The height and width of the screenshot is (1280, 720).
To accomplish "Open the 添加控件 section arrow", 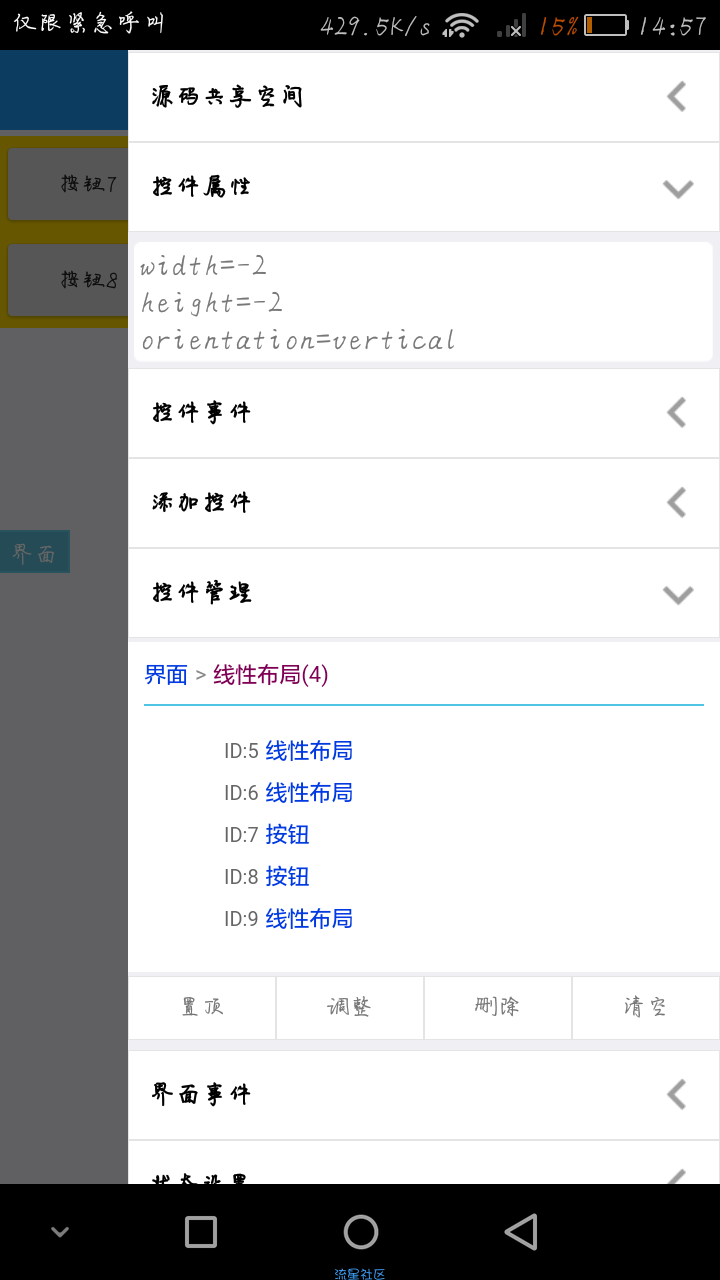I will pos(677,502).
